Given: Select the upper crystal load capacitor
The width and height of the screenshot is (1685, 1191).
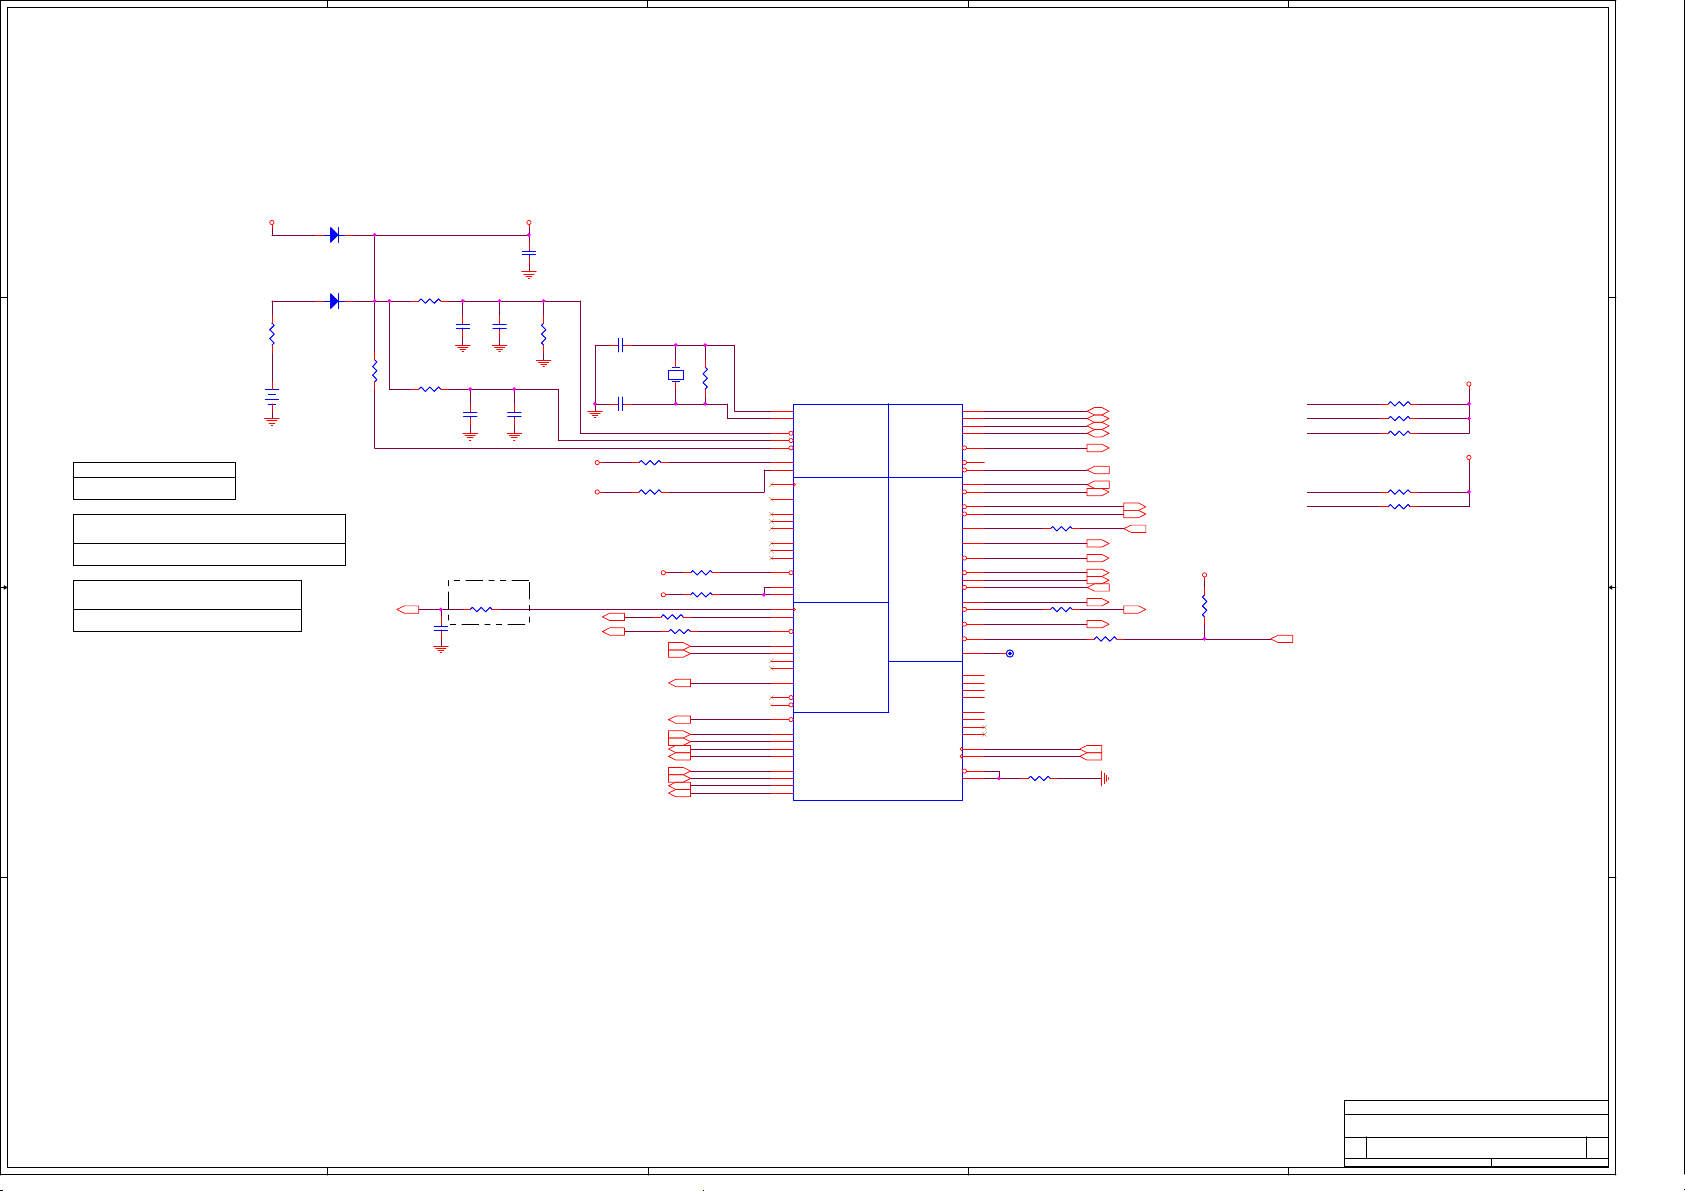Looking at the screenshot, I should tap(621, 345).
